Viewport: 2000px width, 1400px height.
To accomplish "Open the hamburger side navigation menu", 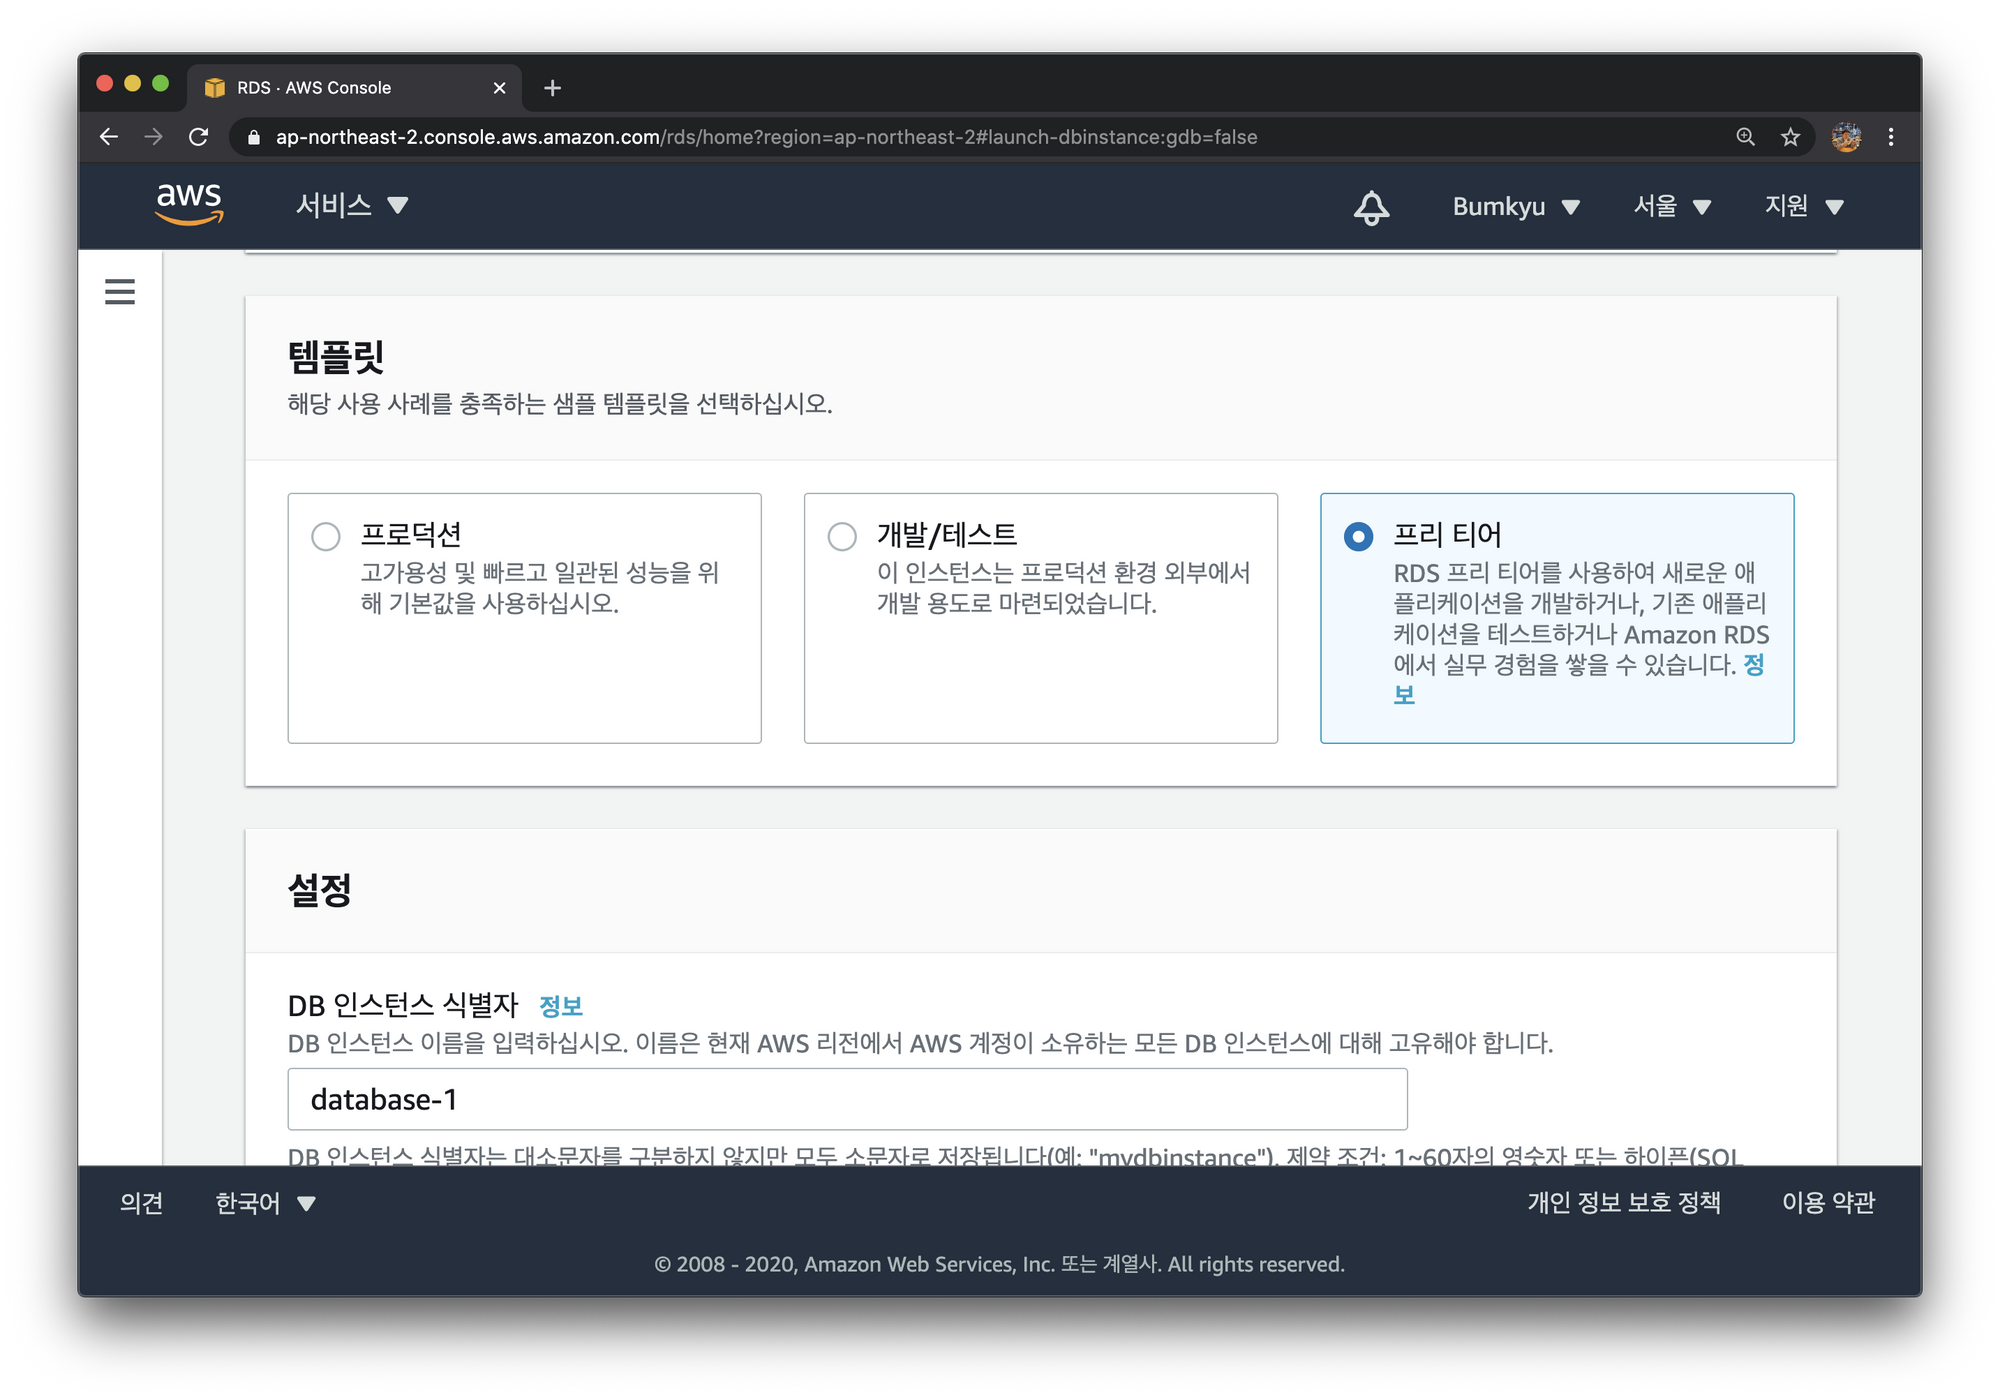I will pyautogui.click(x=120, y=291).
